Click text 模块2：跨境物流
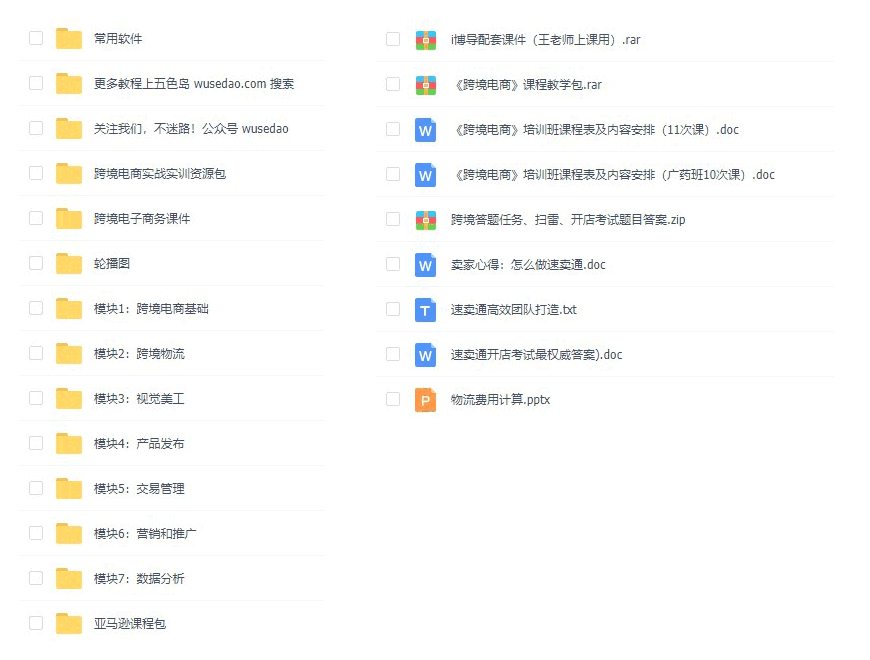870x660 pixels. pyautogui.click(x=139, y=353)
